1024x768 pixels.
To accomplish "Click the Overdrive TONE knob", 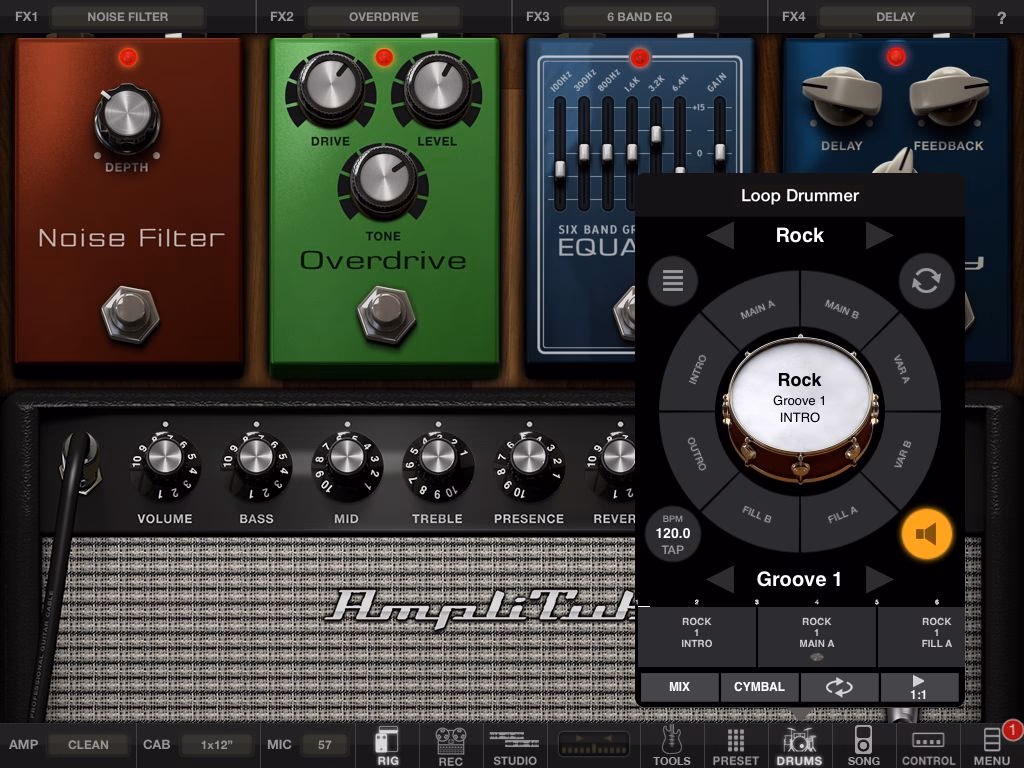I will tap(383, 180).
